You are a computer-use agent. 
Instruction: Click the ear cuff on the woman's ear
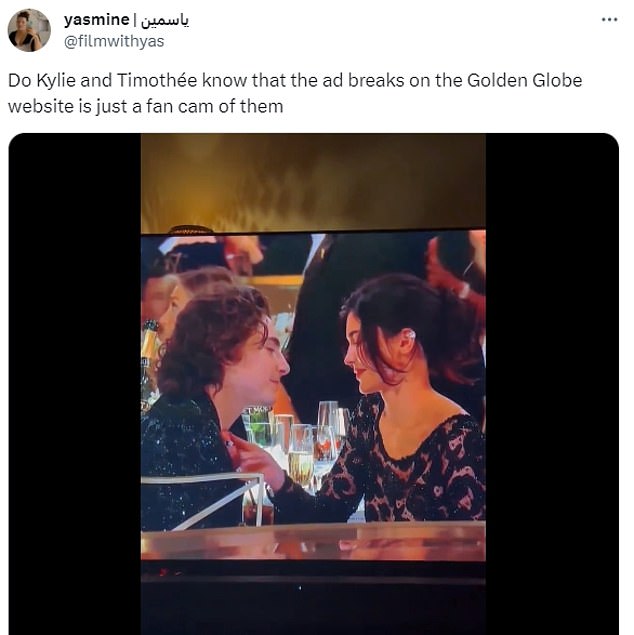pyautogui.click(x=411, y=336)
